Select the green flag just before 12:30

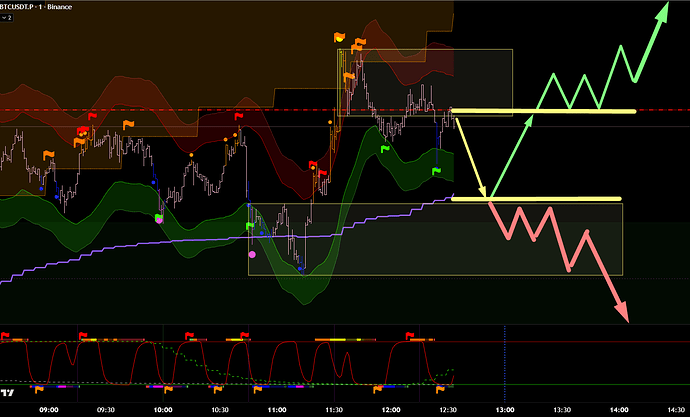tap(437, 172)
